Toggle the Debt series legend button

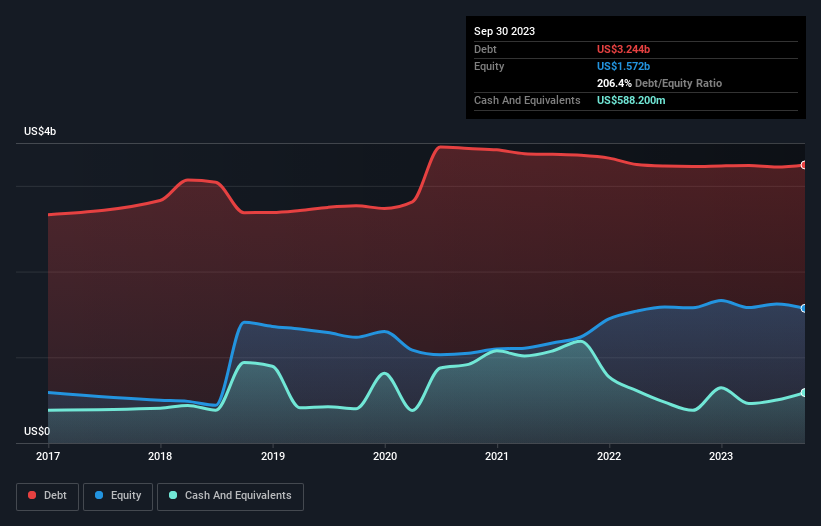click(x=47, y=496)
